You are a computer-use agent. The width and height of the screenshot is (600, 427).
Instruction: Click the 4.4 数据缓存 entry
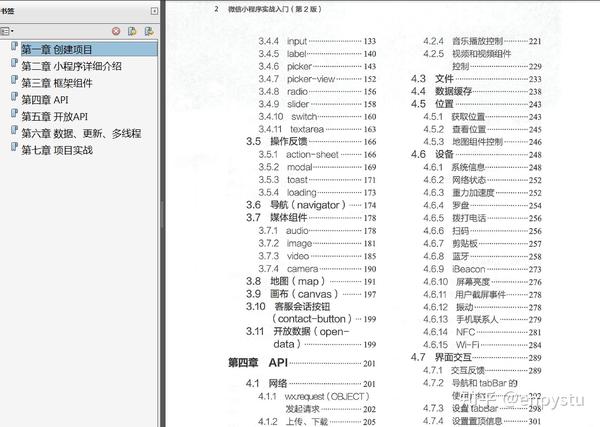coord(476,91)
